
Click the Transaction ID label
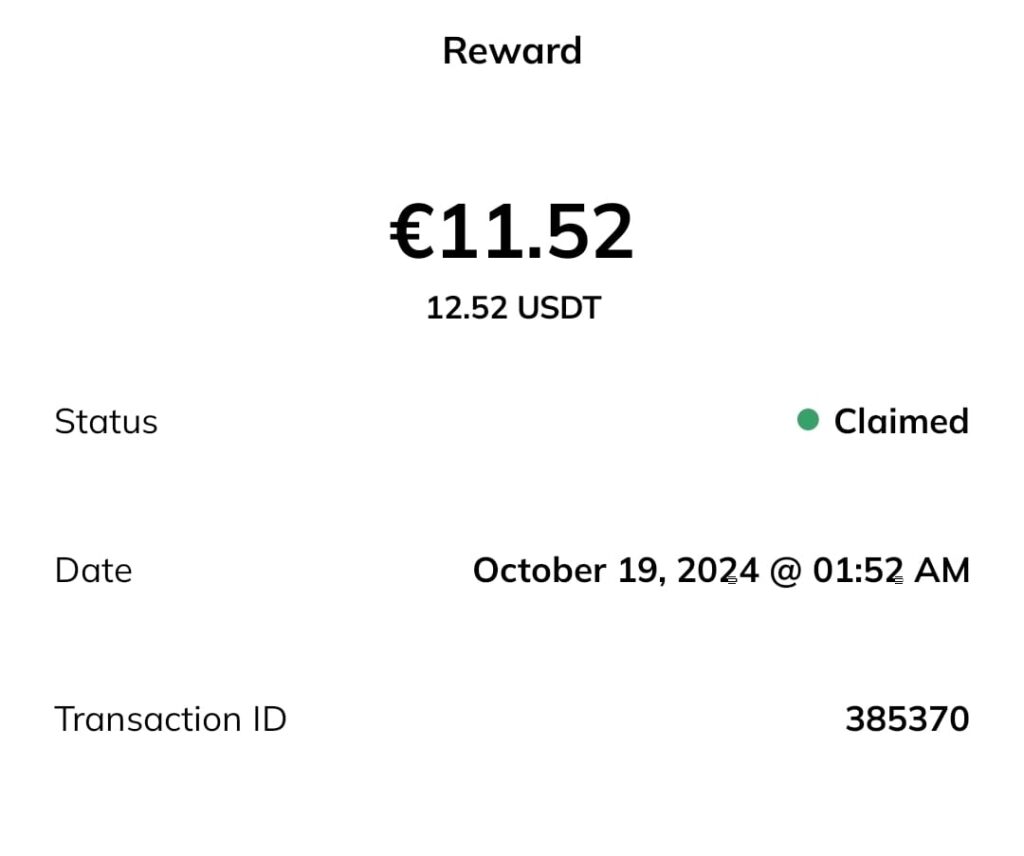pyautogui.click(x=170, y=719)
